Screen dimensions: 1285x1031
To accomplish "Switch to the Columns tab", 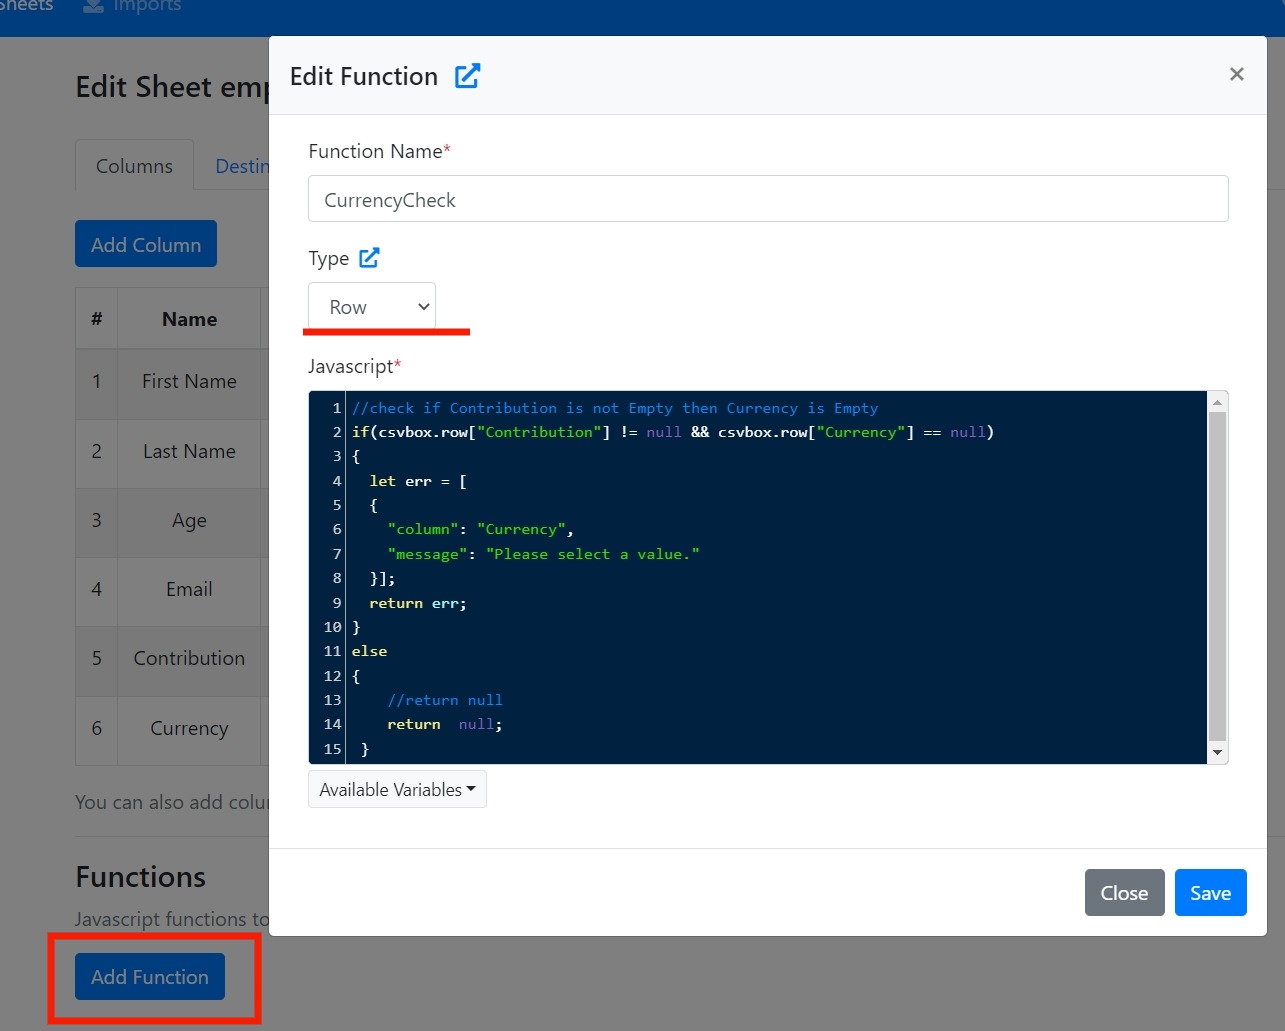I will 134,166.
